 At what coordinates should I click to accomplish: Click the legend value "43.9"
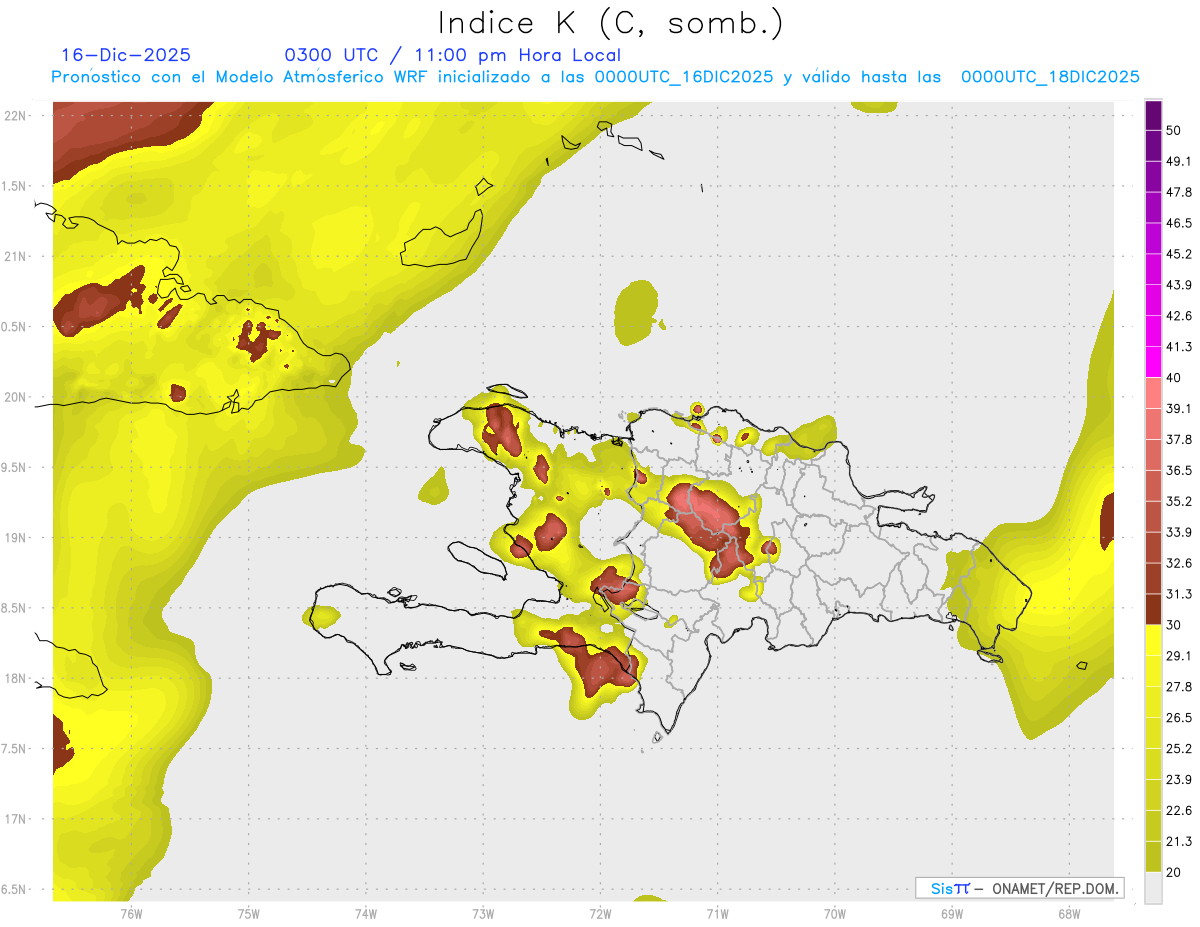click(1179, 285)
